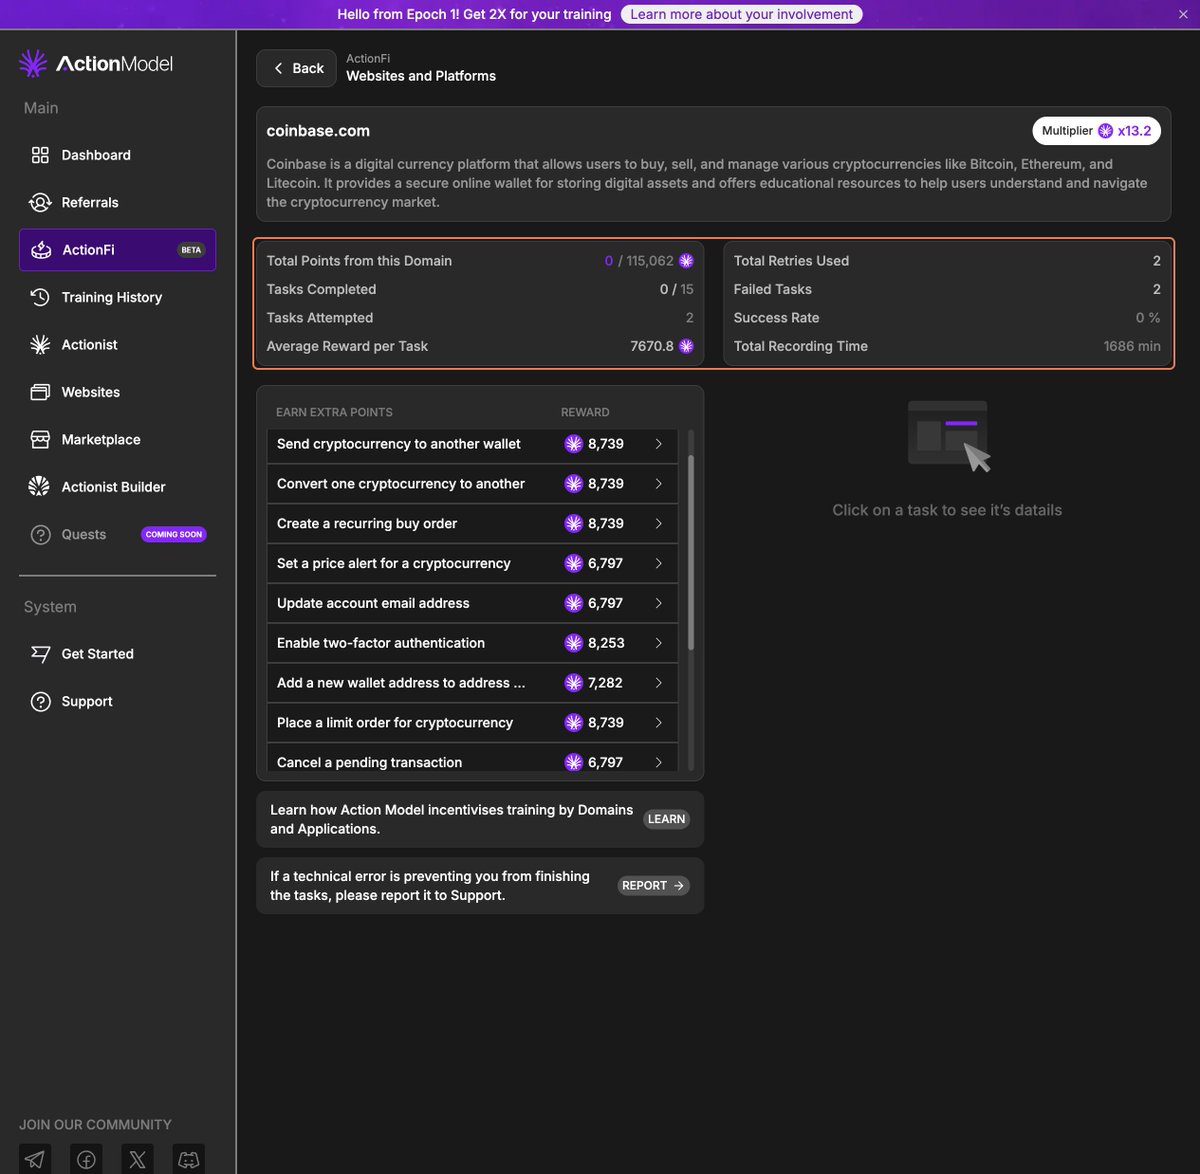Go back using the Back button

[x=296, y=68]
